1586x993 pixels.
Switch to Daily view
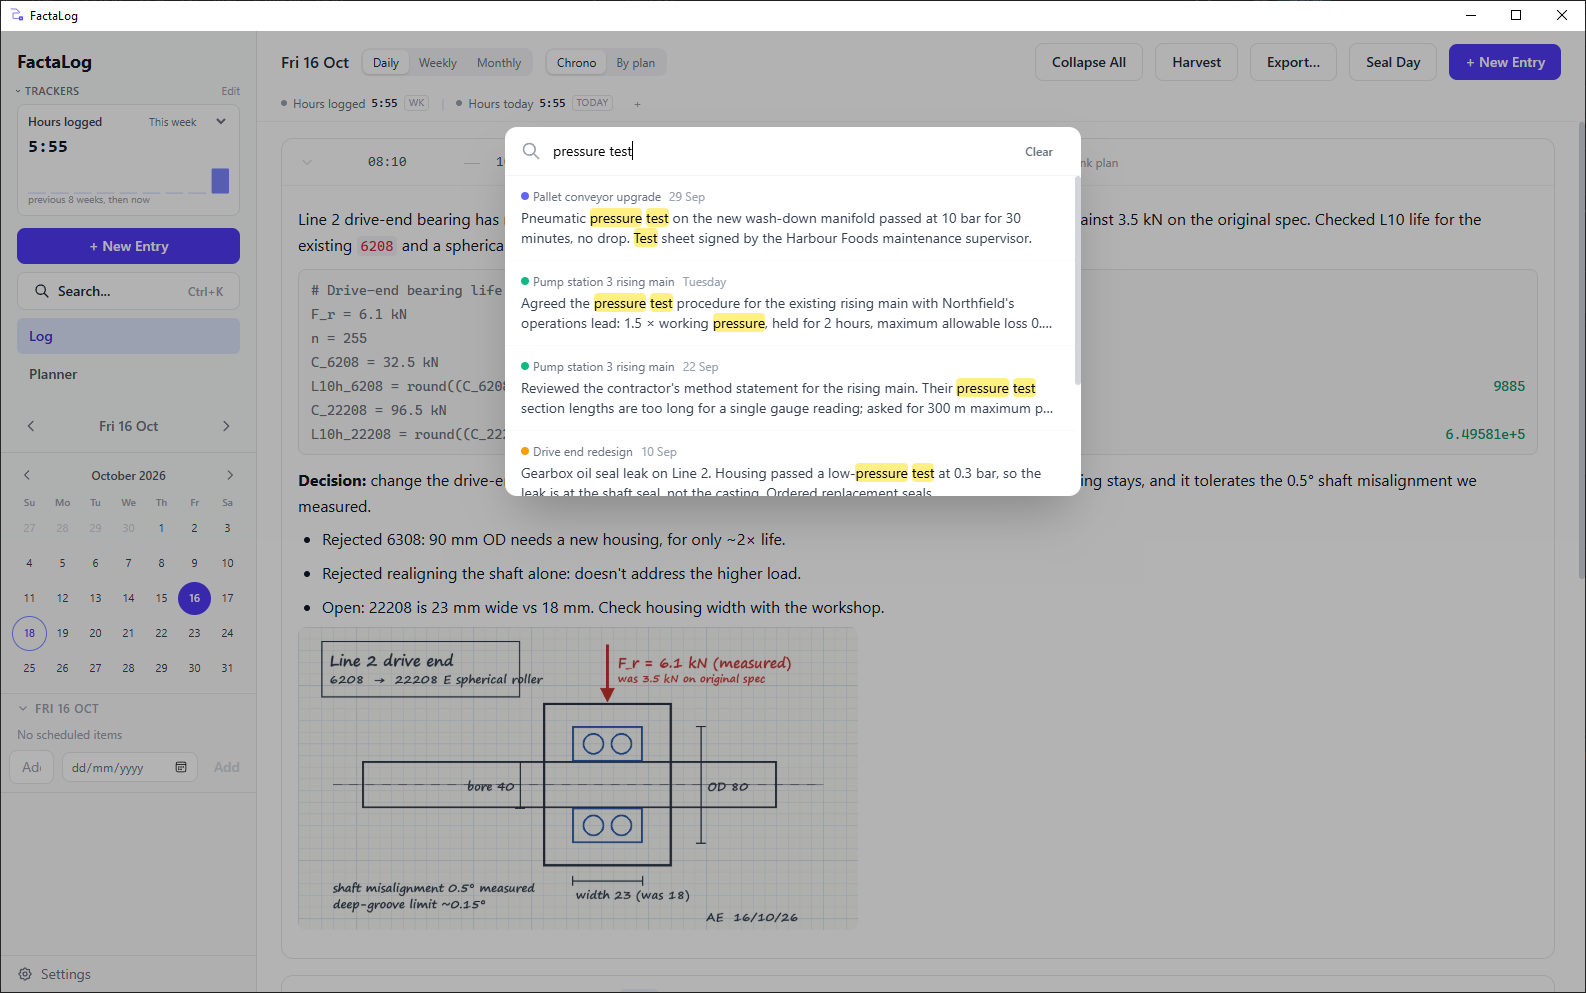point(386,62)
